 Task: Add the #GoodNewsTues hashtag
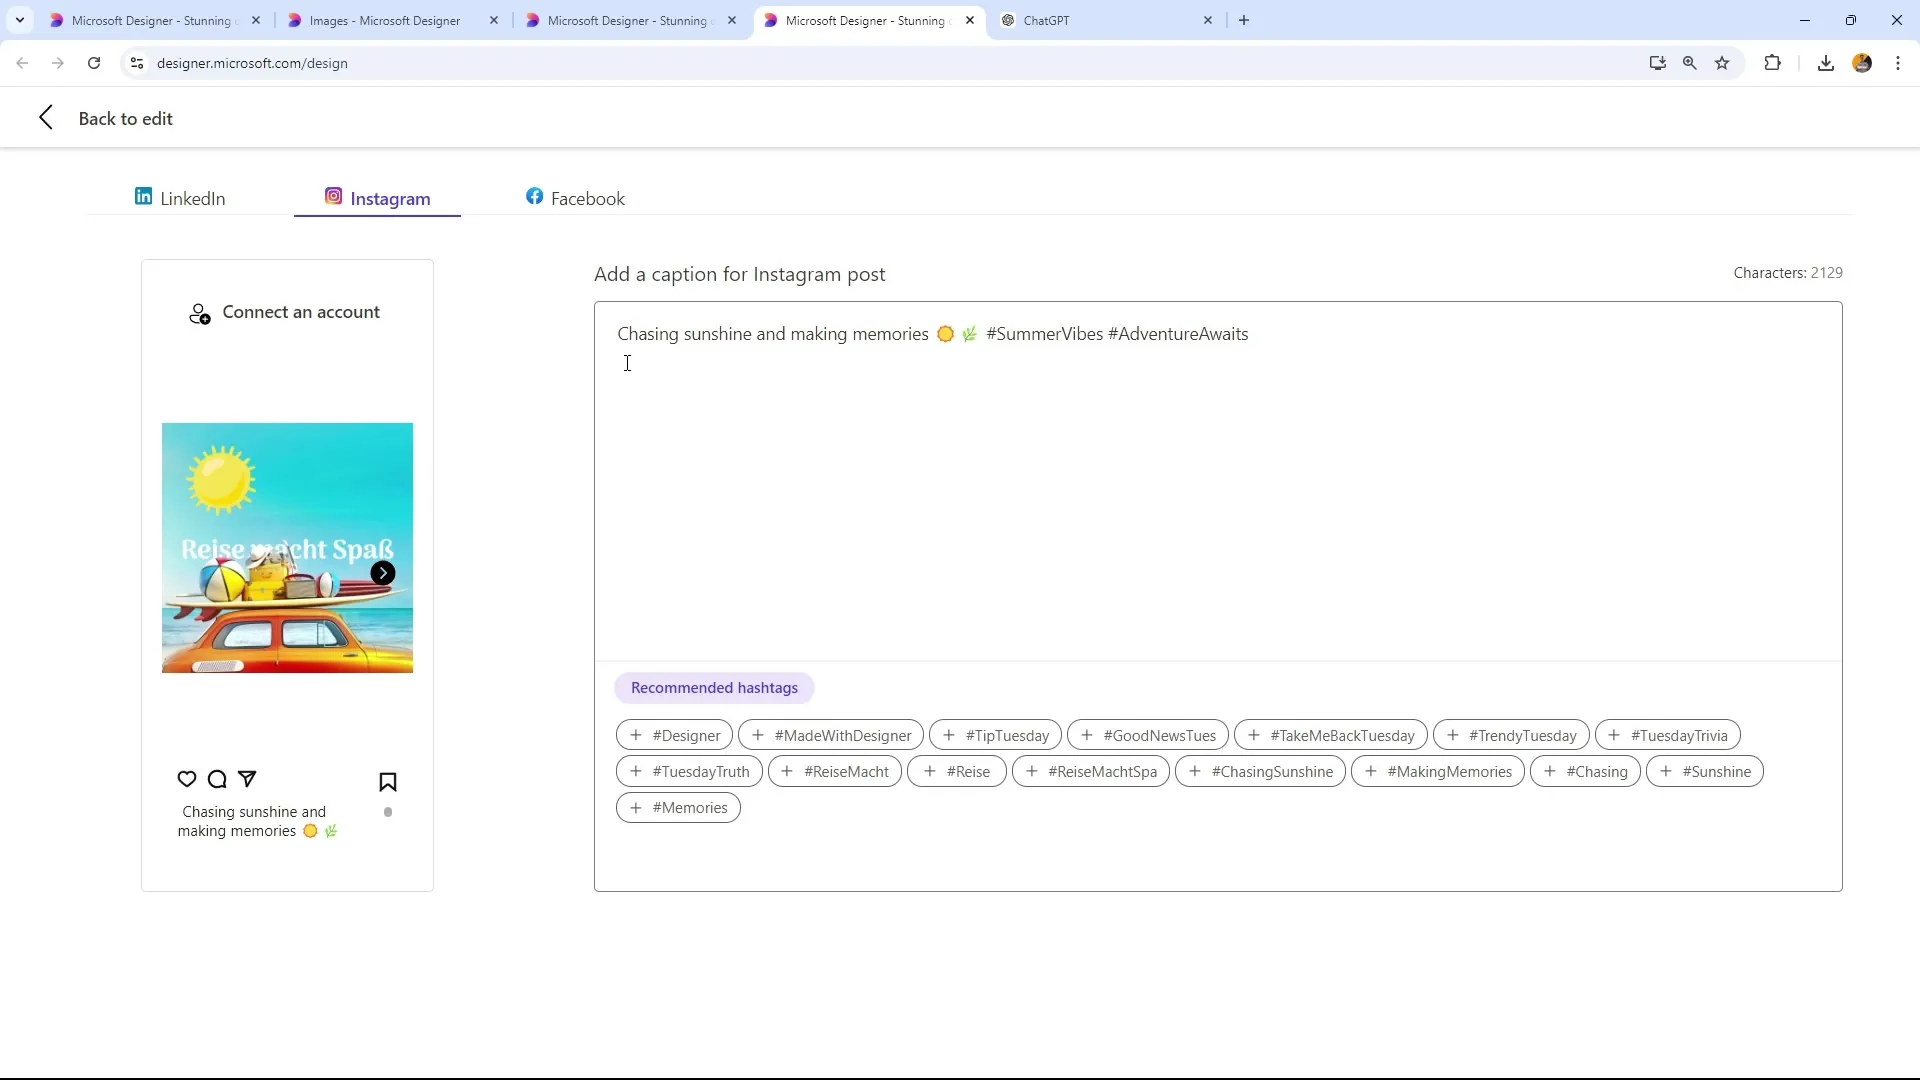coord(1148,735)
